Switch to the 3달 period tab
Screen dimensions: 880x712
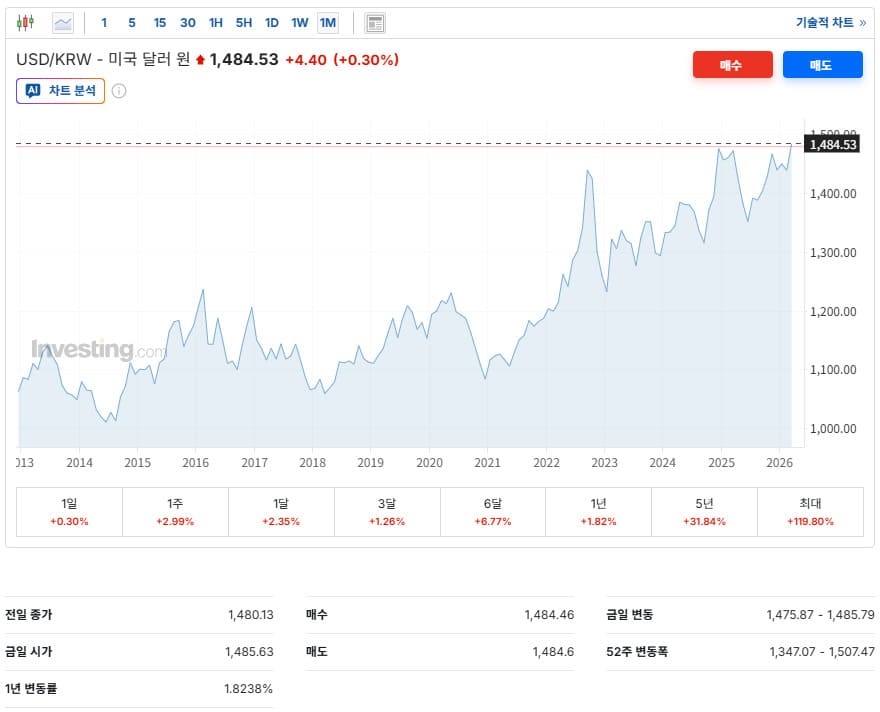tap(387, 512)
